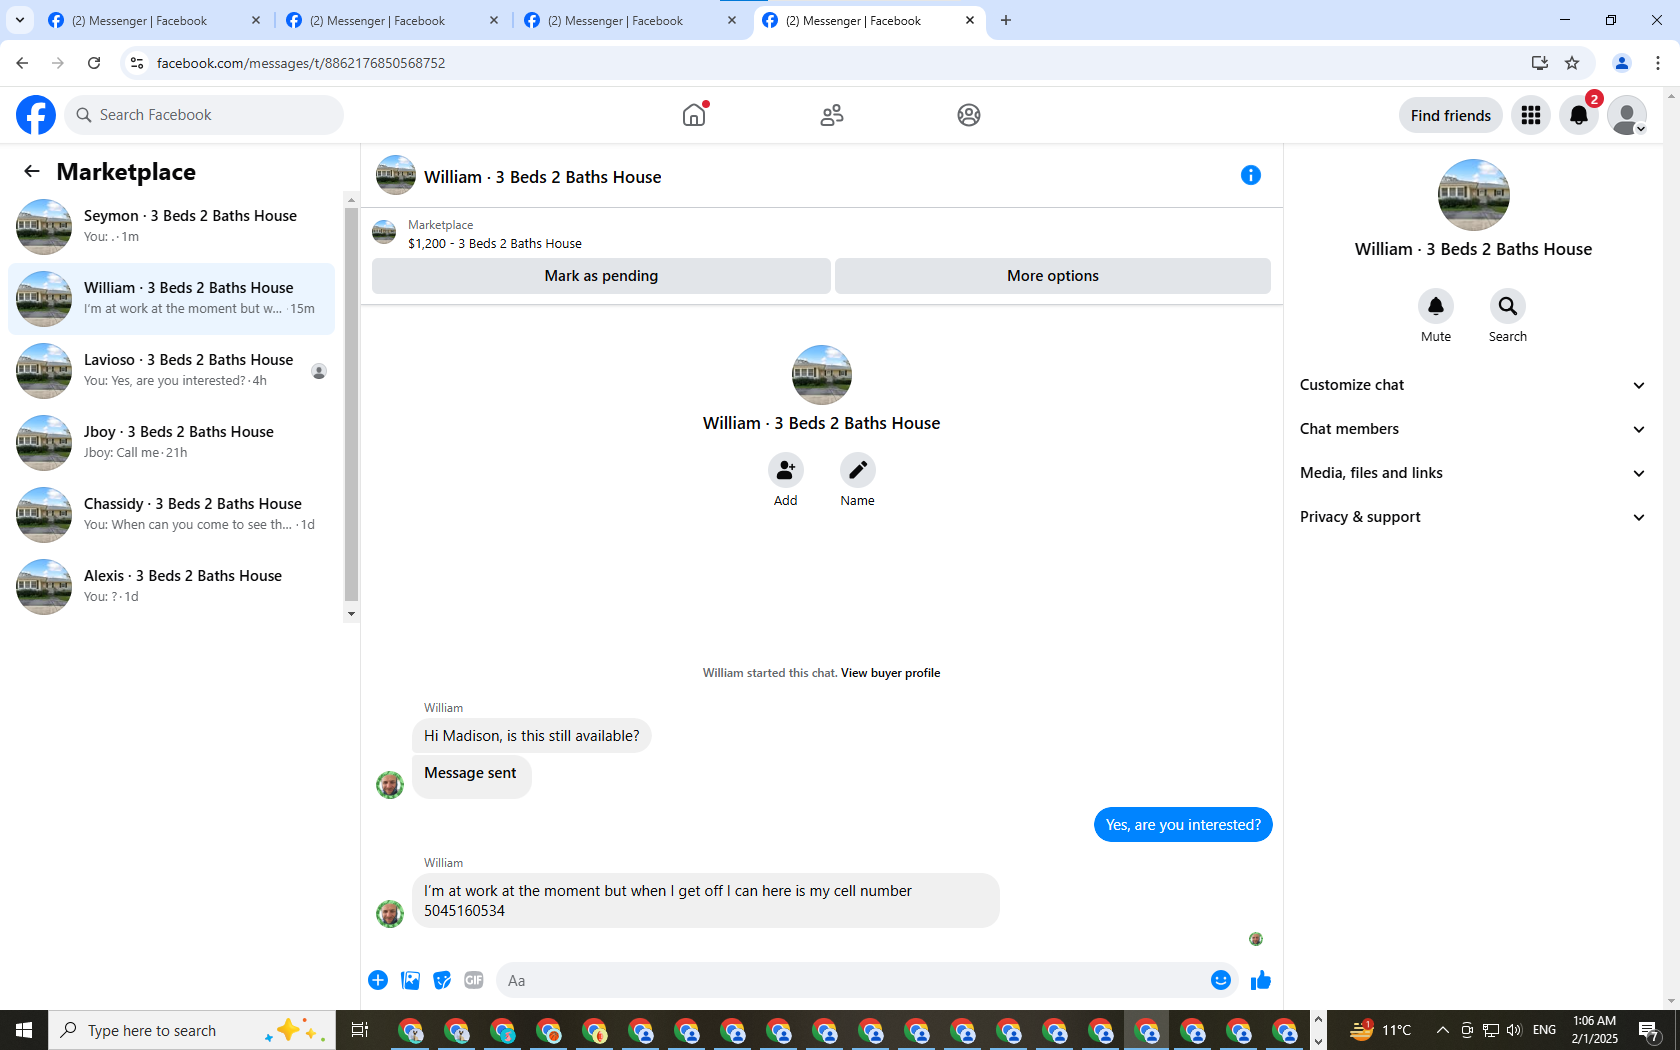Expand Privacy & support section
Viewport: 1680px width, 1050px height.
[1472, 517]
